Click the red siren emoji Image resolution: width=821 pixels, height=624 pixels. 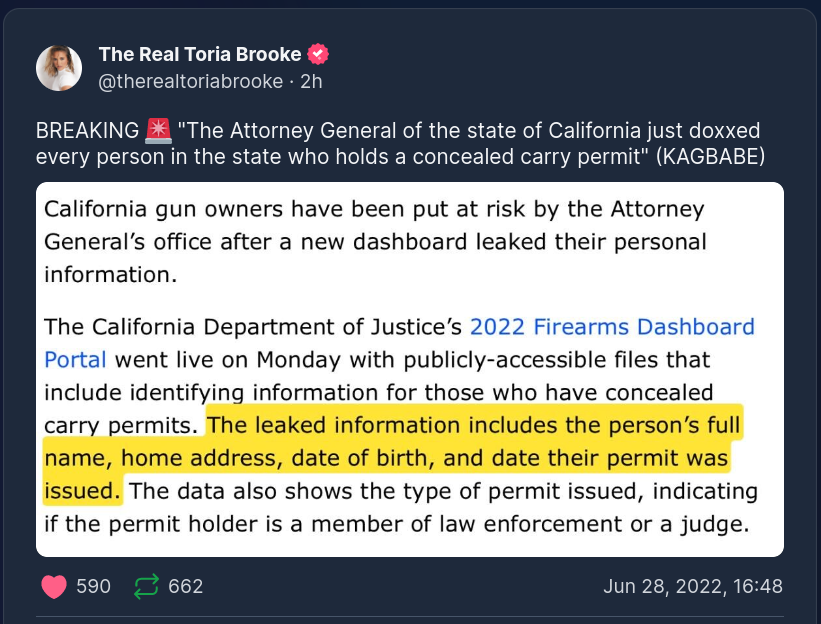point(158,130)
